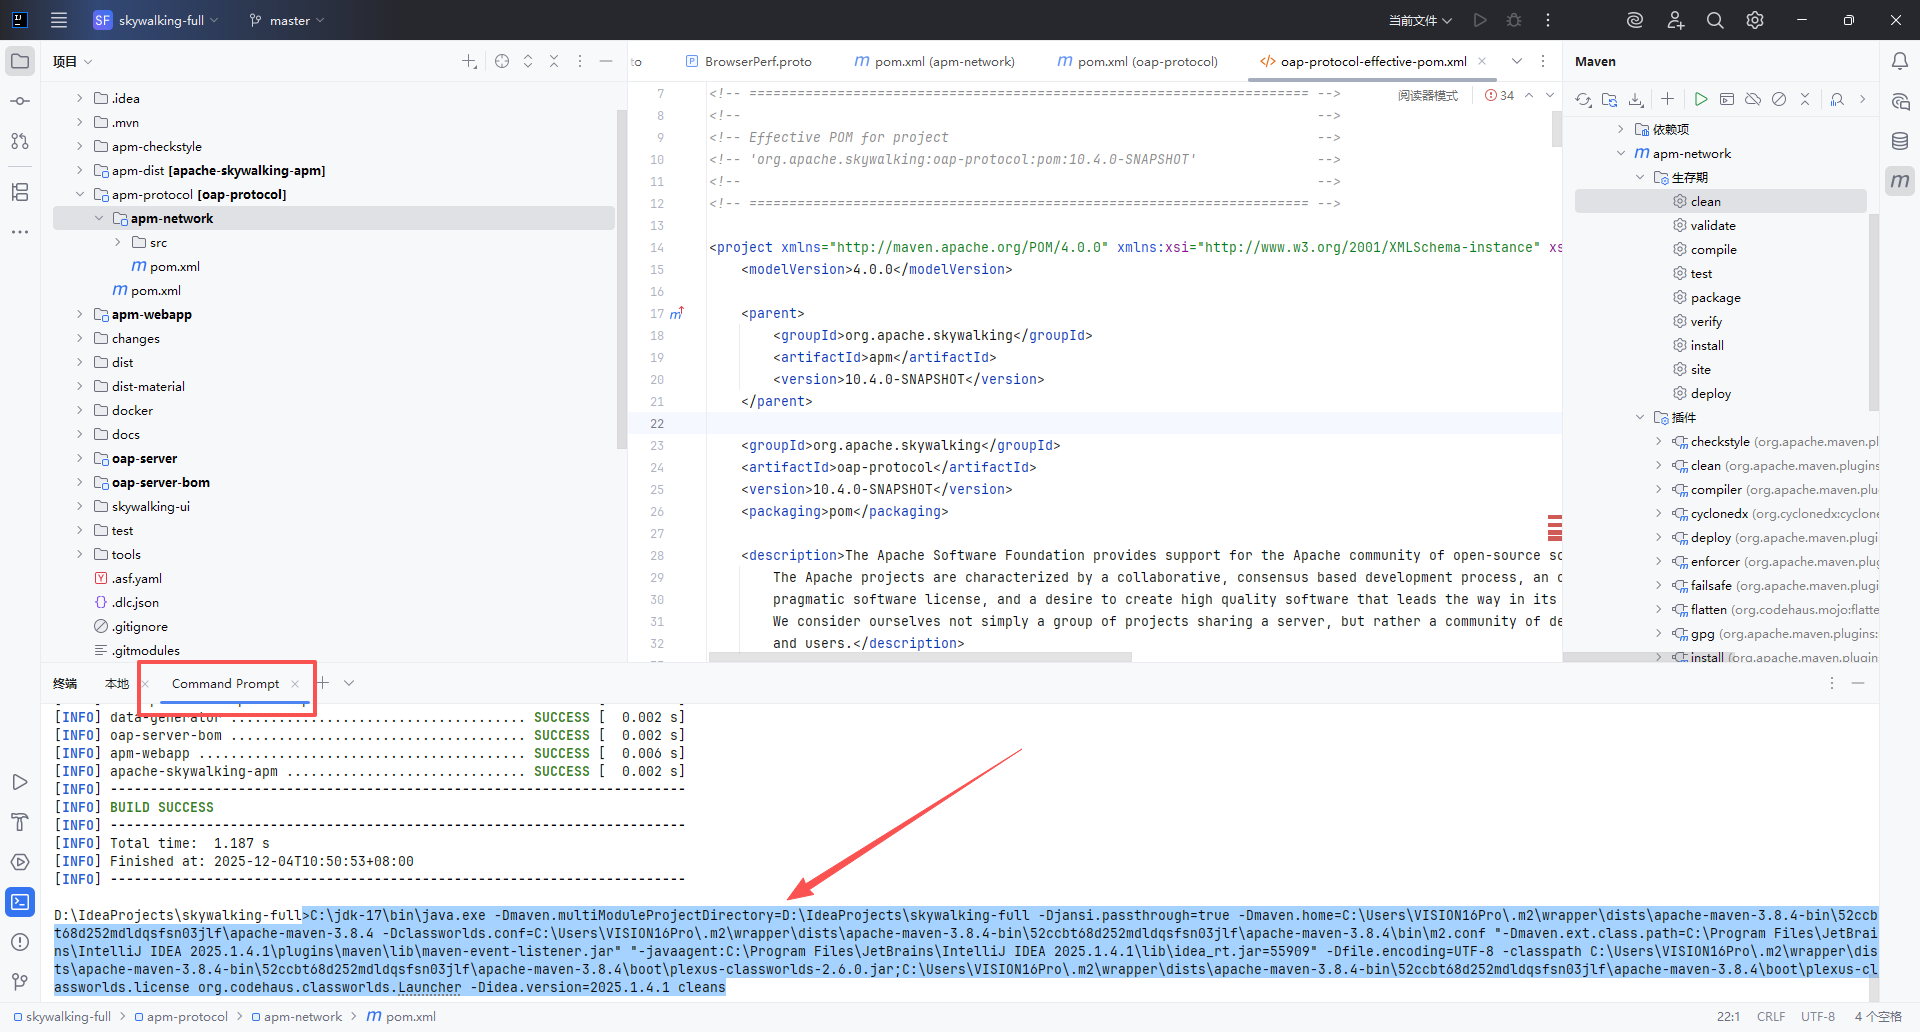1920x1032 pixels.
Task: Open the main hamburger menu
Action: point(59,20)
